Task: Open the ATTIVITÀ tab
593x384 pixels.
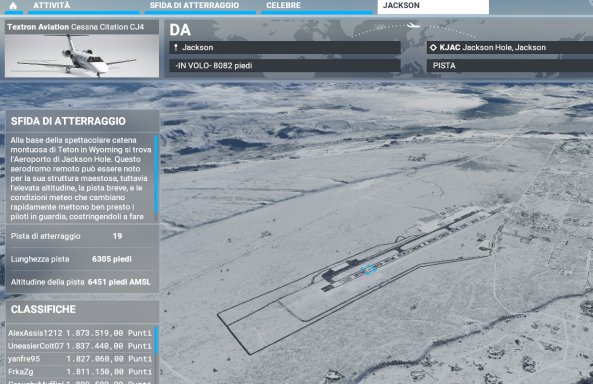Action: pyautogui.click(x=84, y=6)
